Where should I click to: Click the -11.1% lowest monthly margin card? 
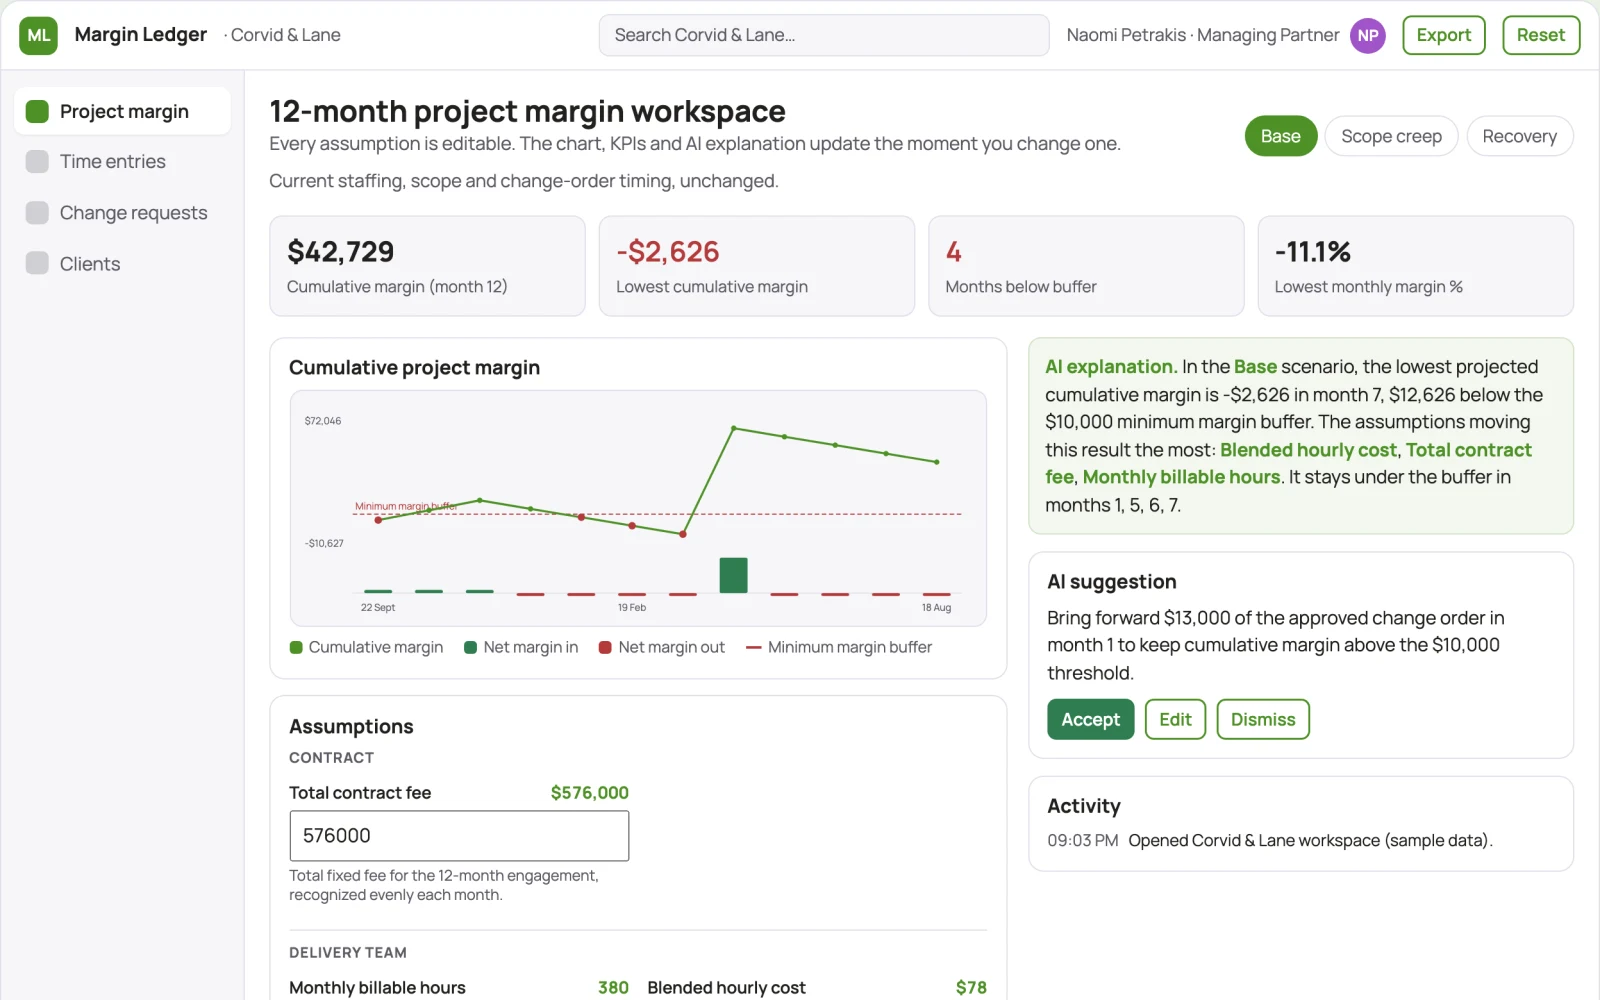pos(1415,266)
